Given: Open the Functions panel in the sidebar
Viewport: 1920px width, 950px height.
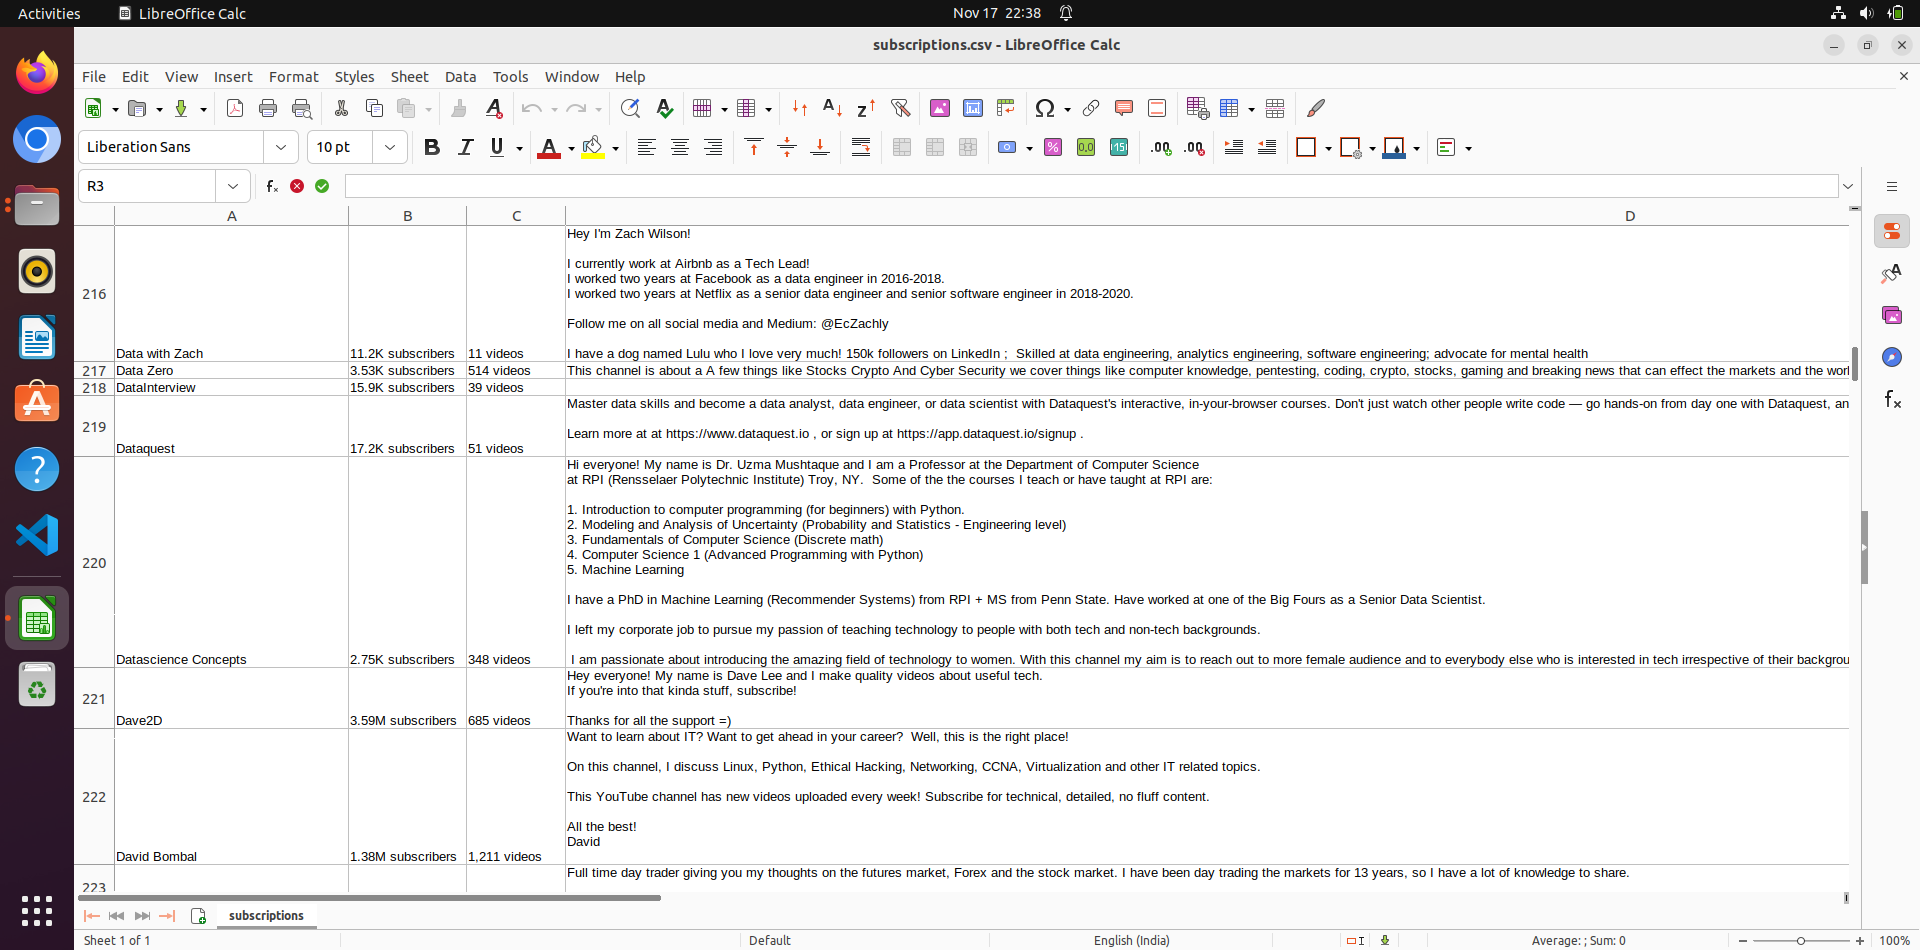Looking at the screenshot, I should [1892, 399].
